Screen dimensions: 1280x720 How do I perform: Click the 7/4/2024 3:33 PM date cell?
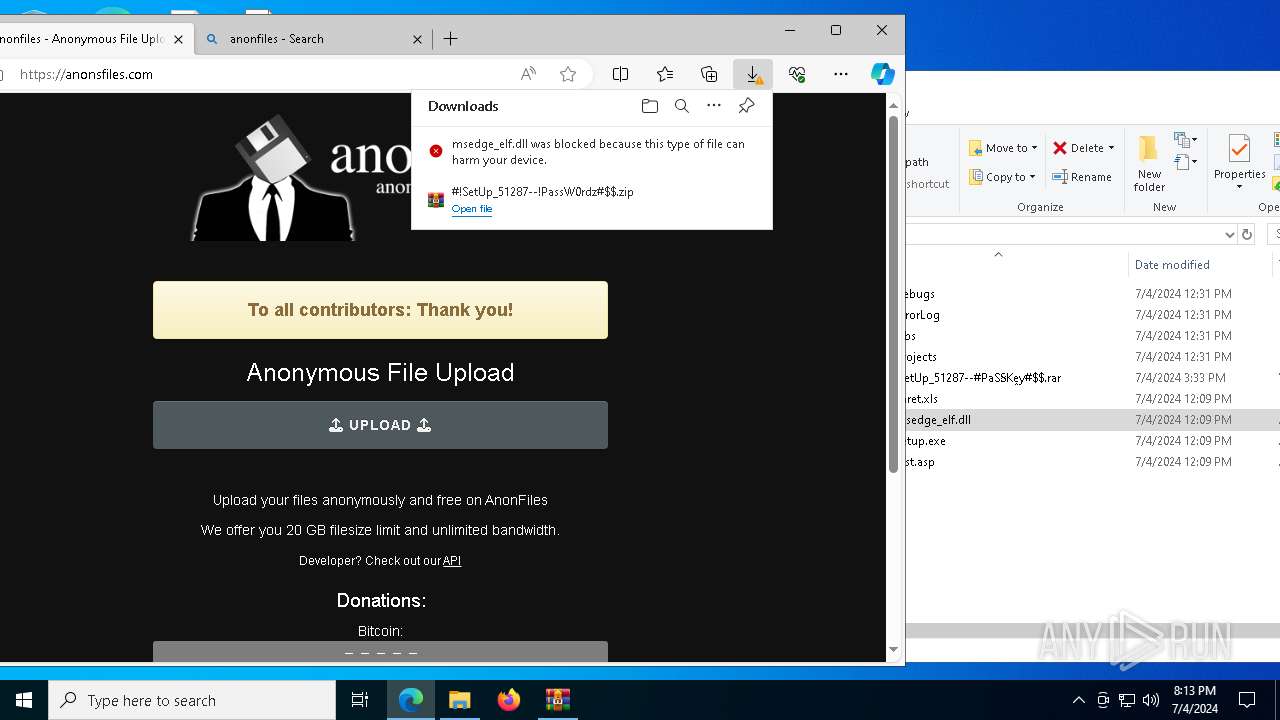point(1180,378)
